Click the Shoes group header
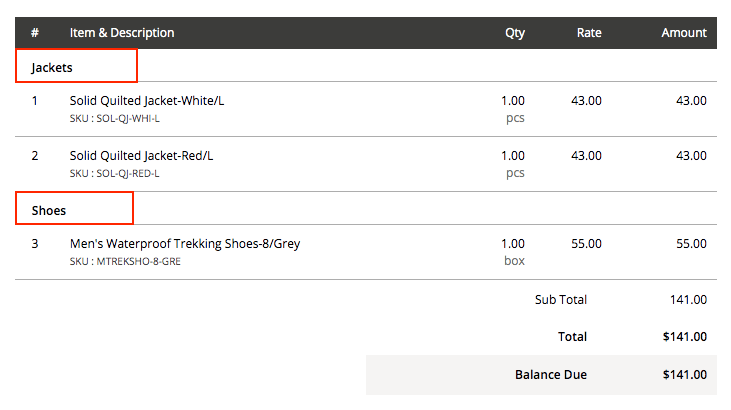 pos(49,210)
